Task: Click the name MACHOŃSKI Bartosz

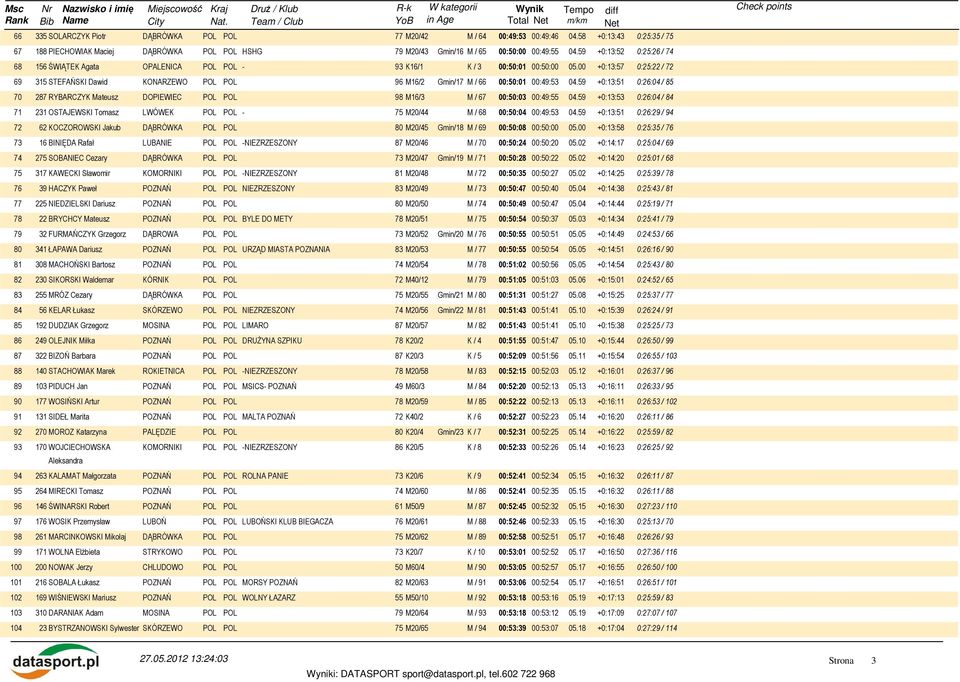Action: [81, 265]
